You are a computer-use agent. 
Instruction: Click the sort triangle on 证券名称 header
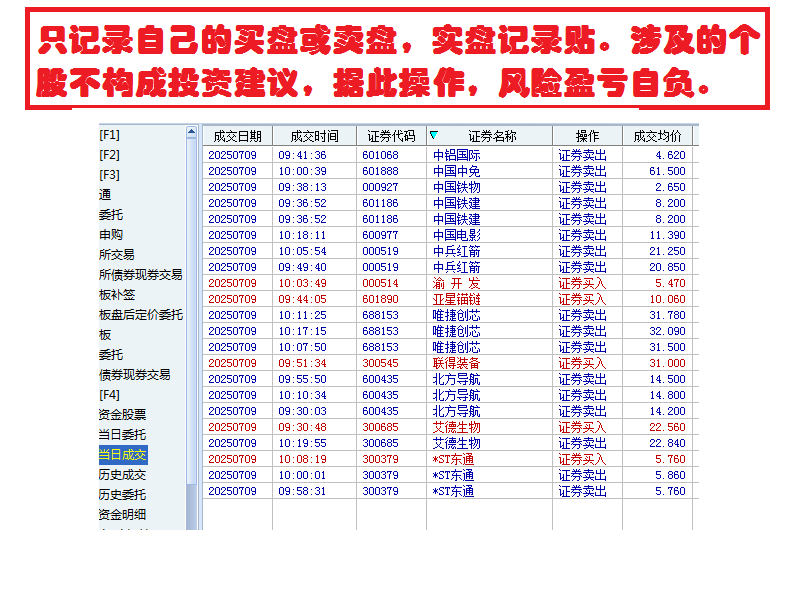434,135
